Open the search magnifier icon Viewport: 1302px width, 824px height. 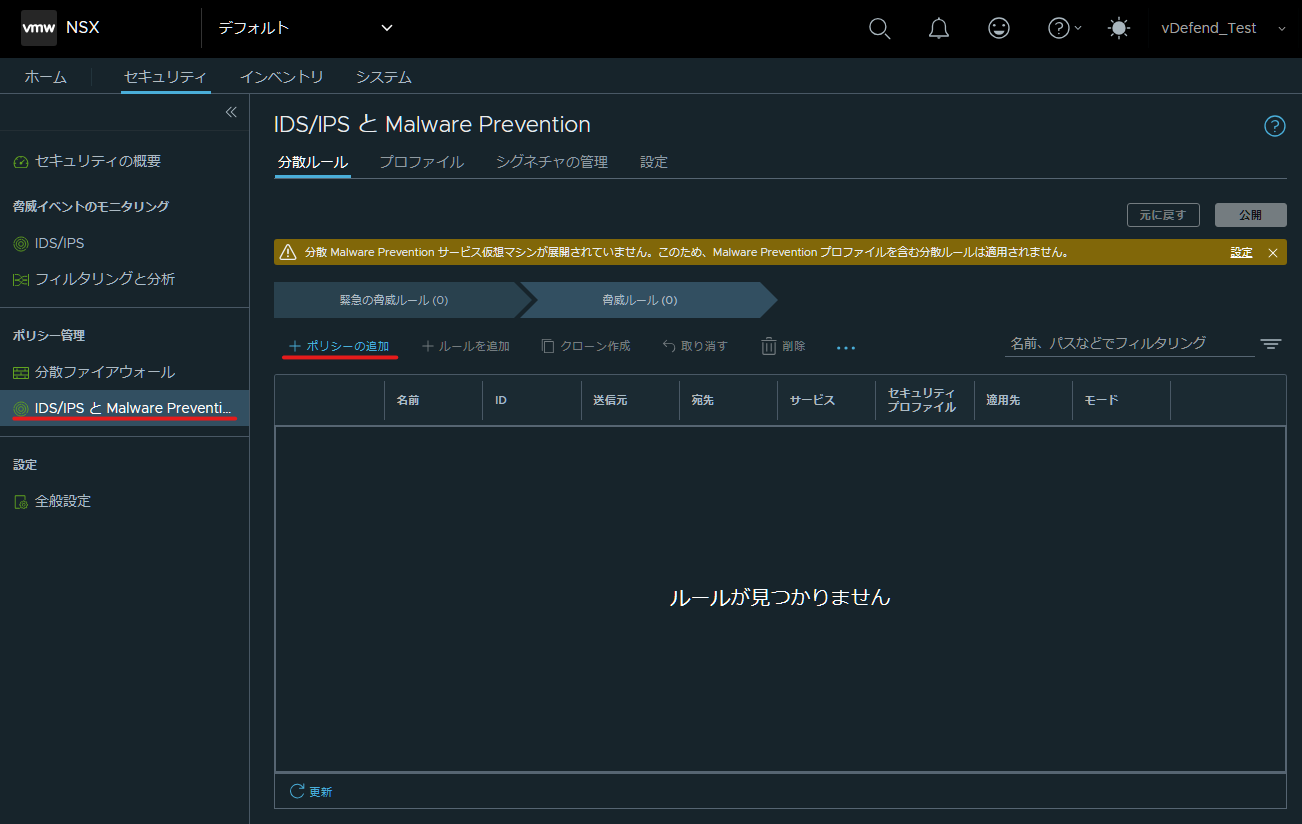(879, 28)
